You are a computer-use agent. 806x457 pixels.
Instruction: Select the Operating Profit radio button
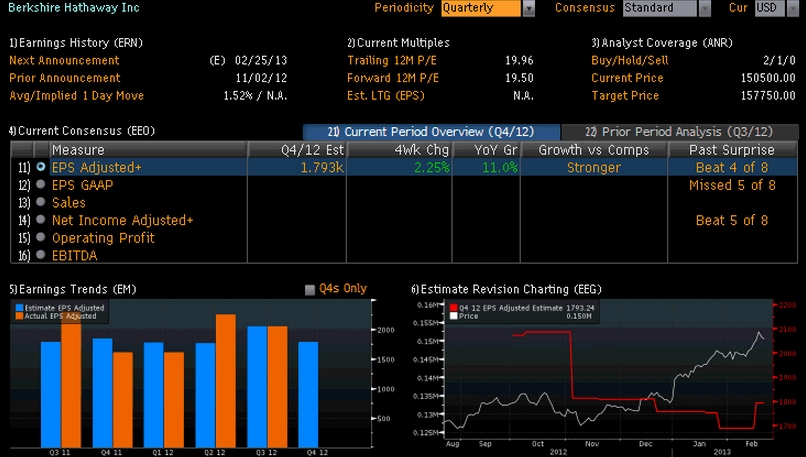(x=41, y=237)
